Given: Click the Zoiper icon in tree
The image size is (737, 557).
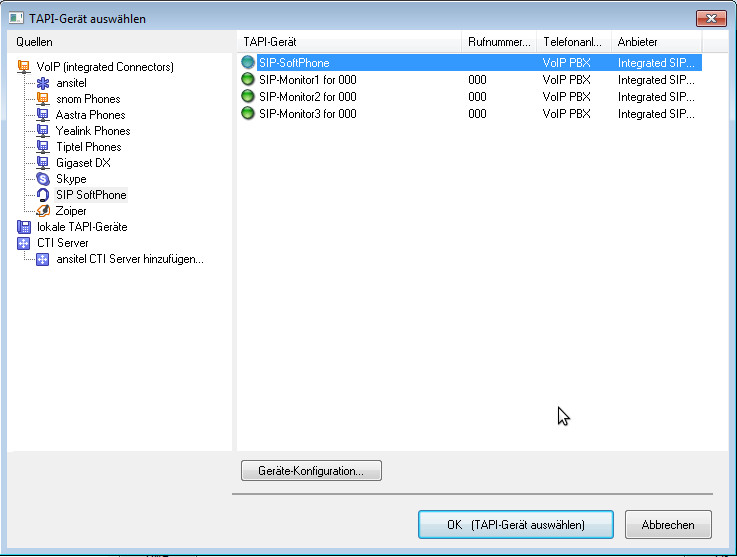Looking at the screenshot, I should (x=43, y=211).
